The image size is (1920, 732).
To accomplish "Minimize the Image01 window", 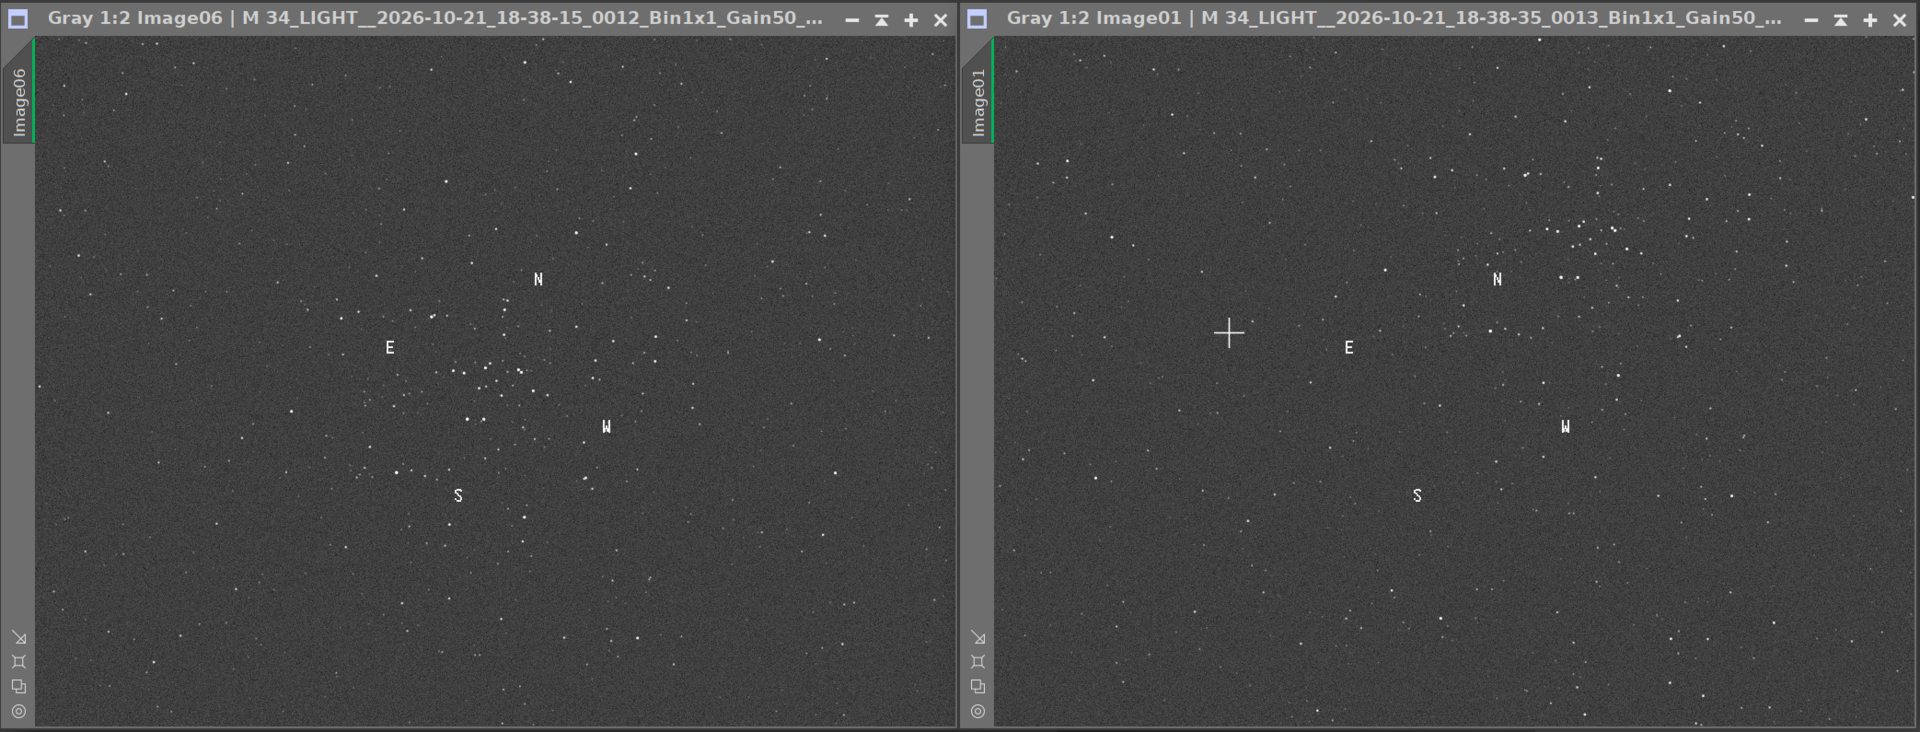I will coord(1811,20).
